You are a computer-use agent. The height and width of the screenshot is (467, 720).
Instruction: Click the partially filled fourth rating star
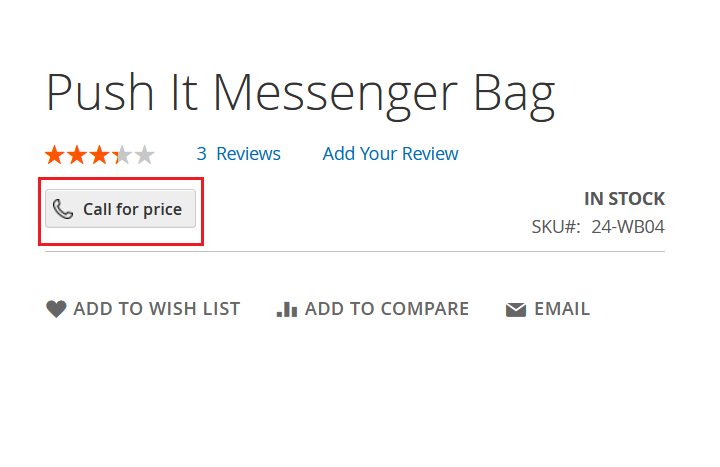point(122,155)
